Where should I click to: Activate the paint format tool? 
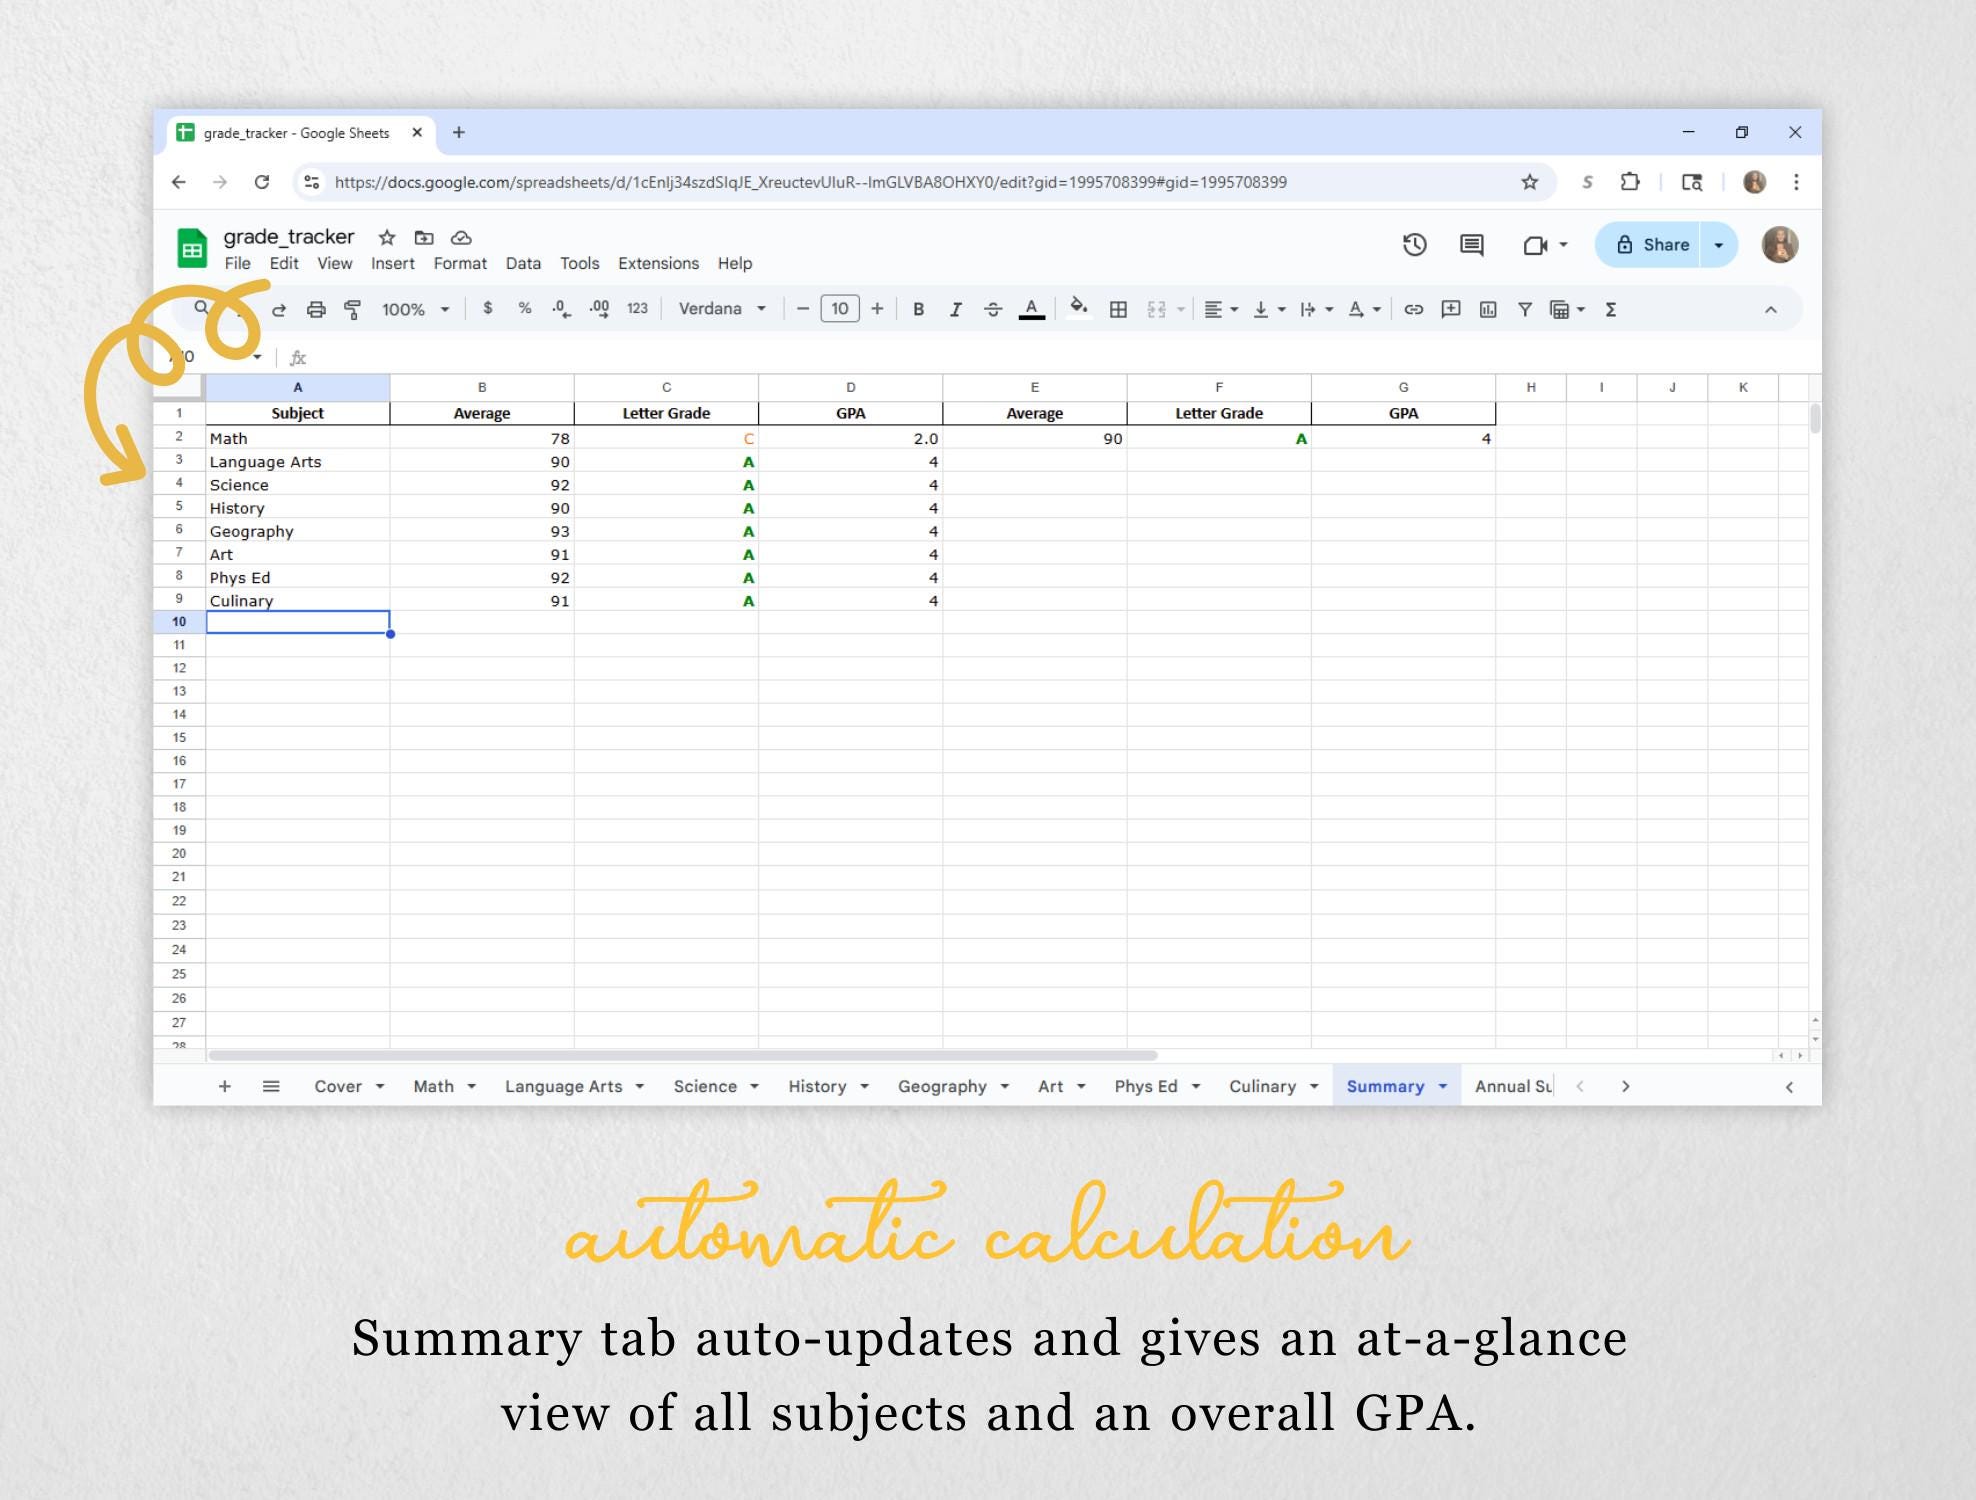(352, 310)
